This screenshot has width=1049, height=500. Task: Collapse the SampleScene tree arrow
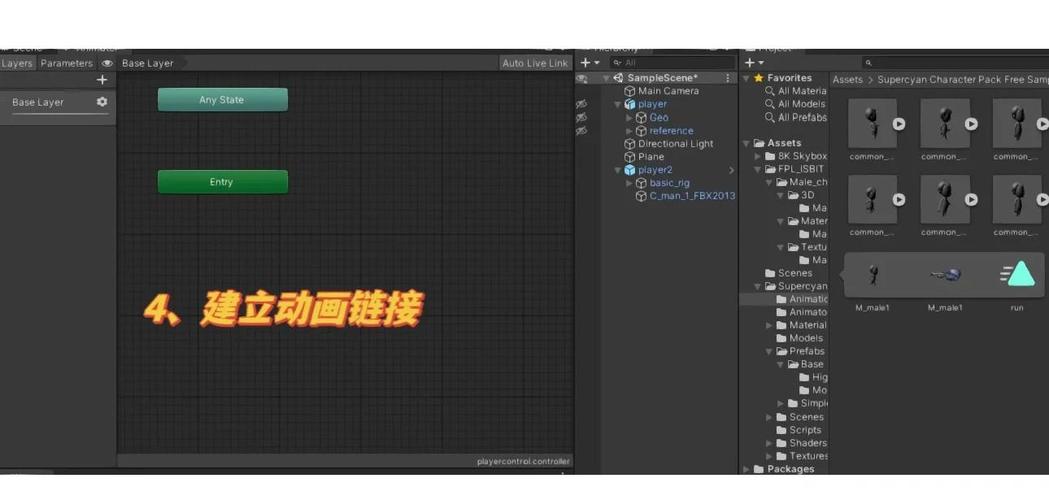(606, 78)
